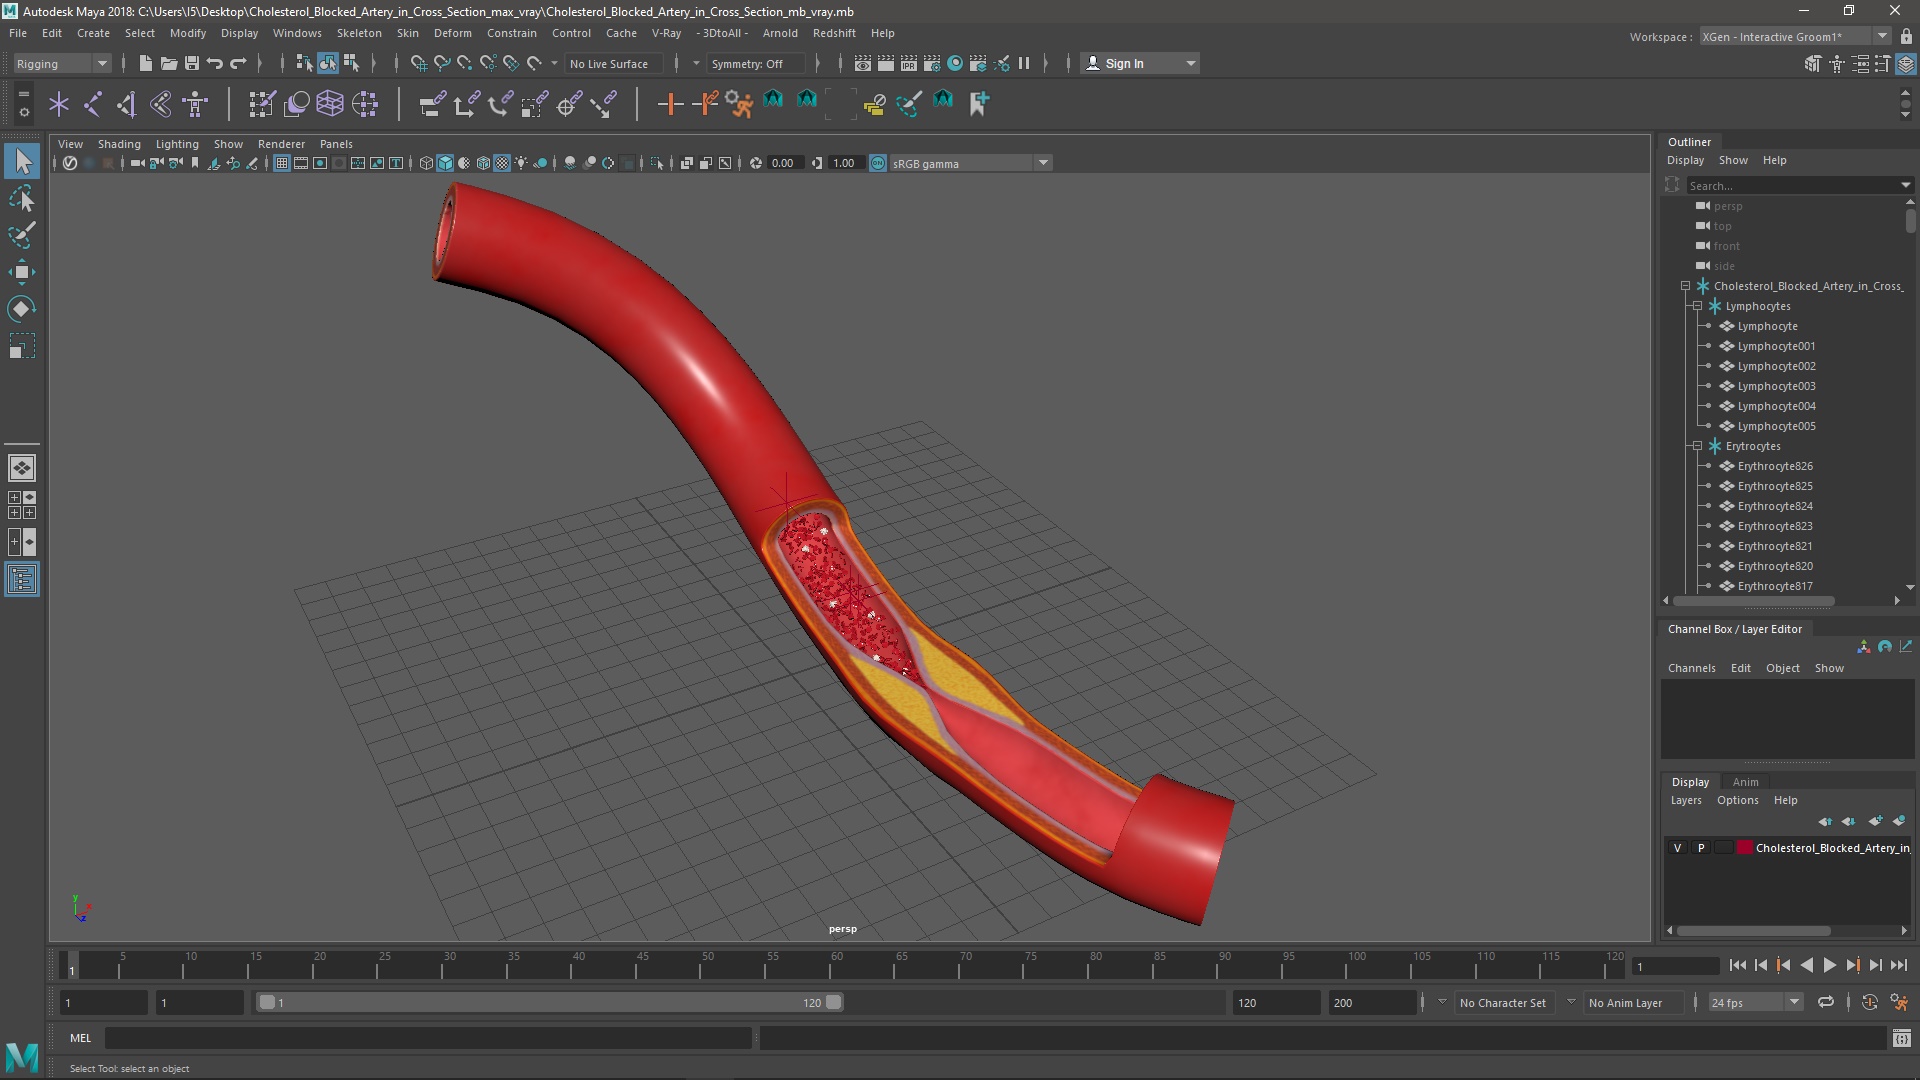Toggle textured display checker button

click(x=502, y=163)
